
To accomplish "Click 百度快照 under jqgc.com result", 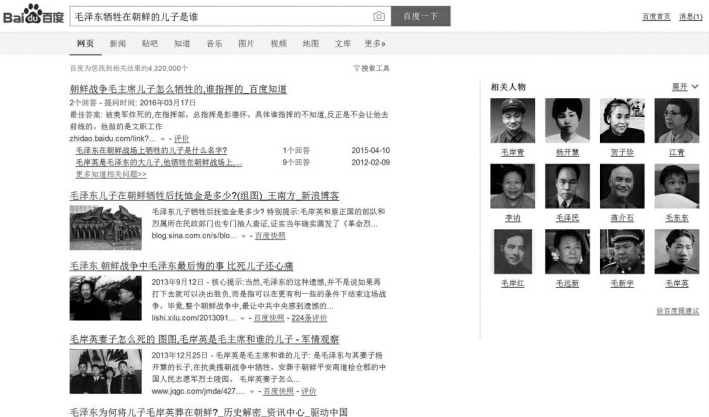I will click(279, 392).
